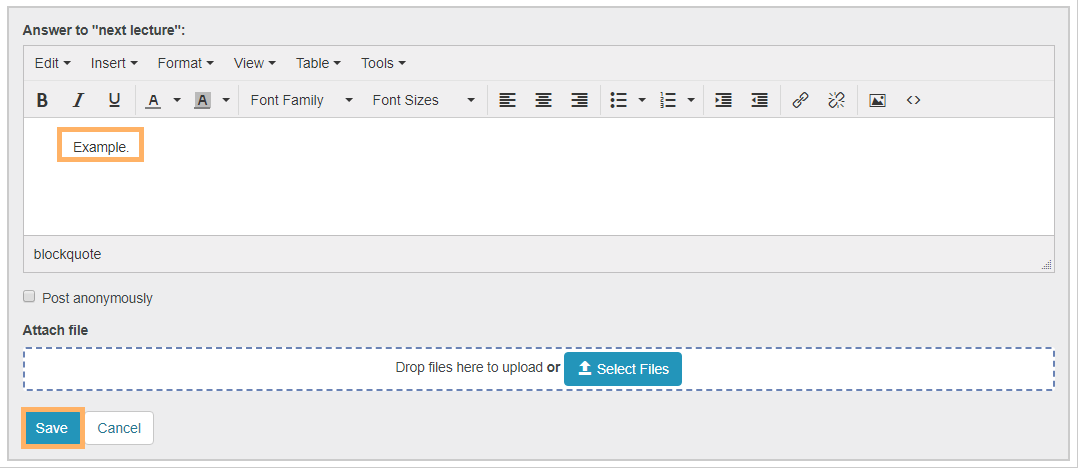
Task: Center align the text
Action: 543,100
